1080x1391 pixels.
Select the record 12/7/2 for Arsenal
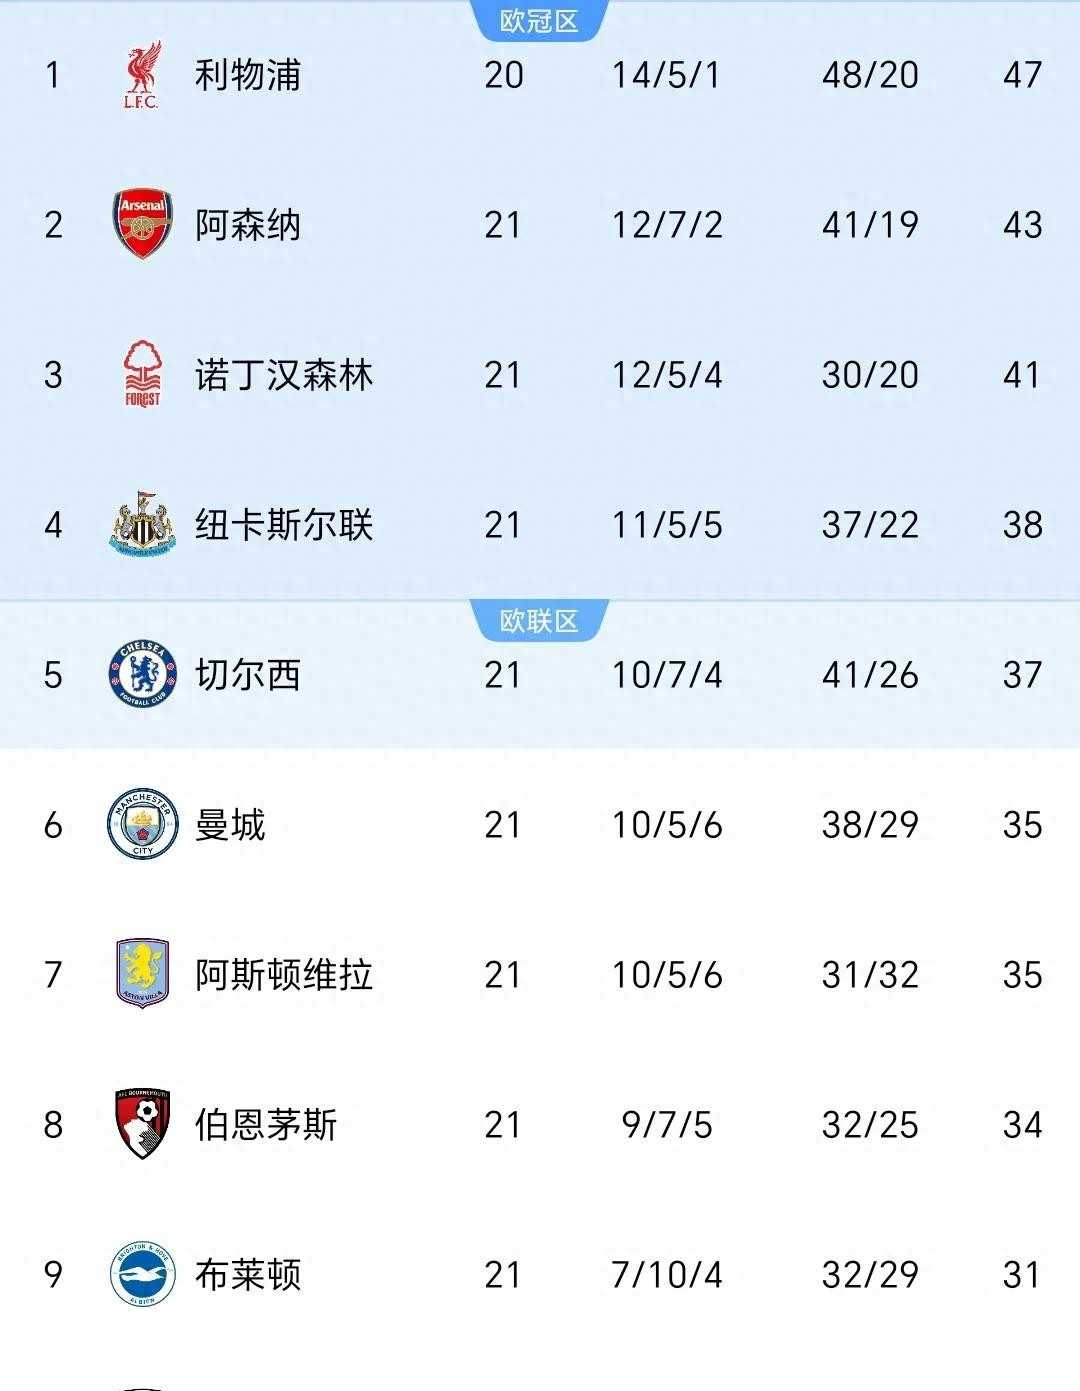(666, 224)
